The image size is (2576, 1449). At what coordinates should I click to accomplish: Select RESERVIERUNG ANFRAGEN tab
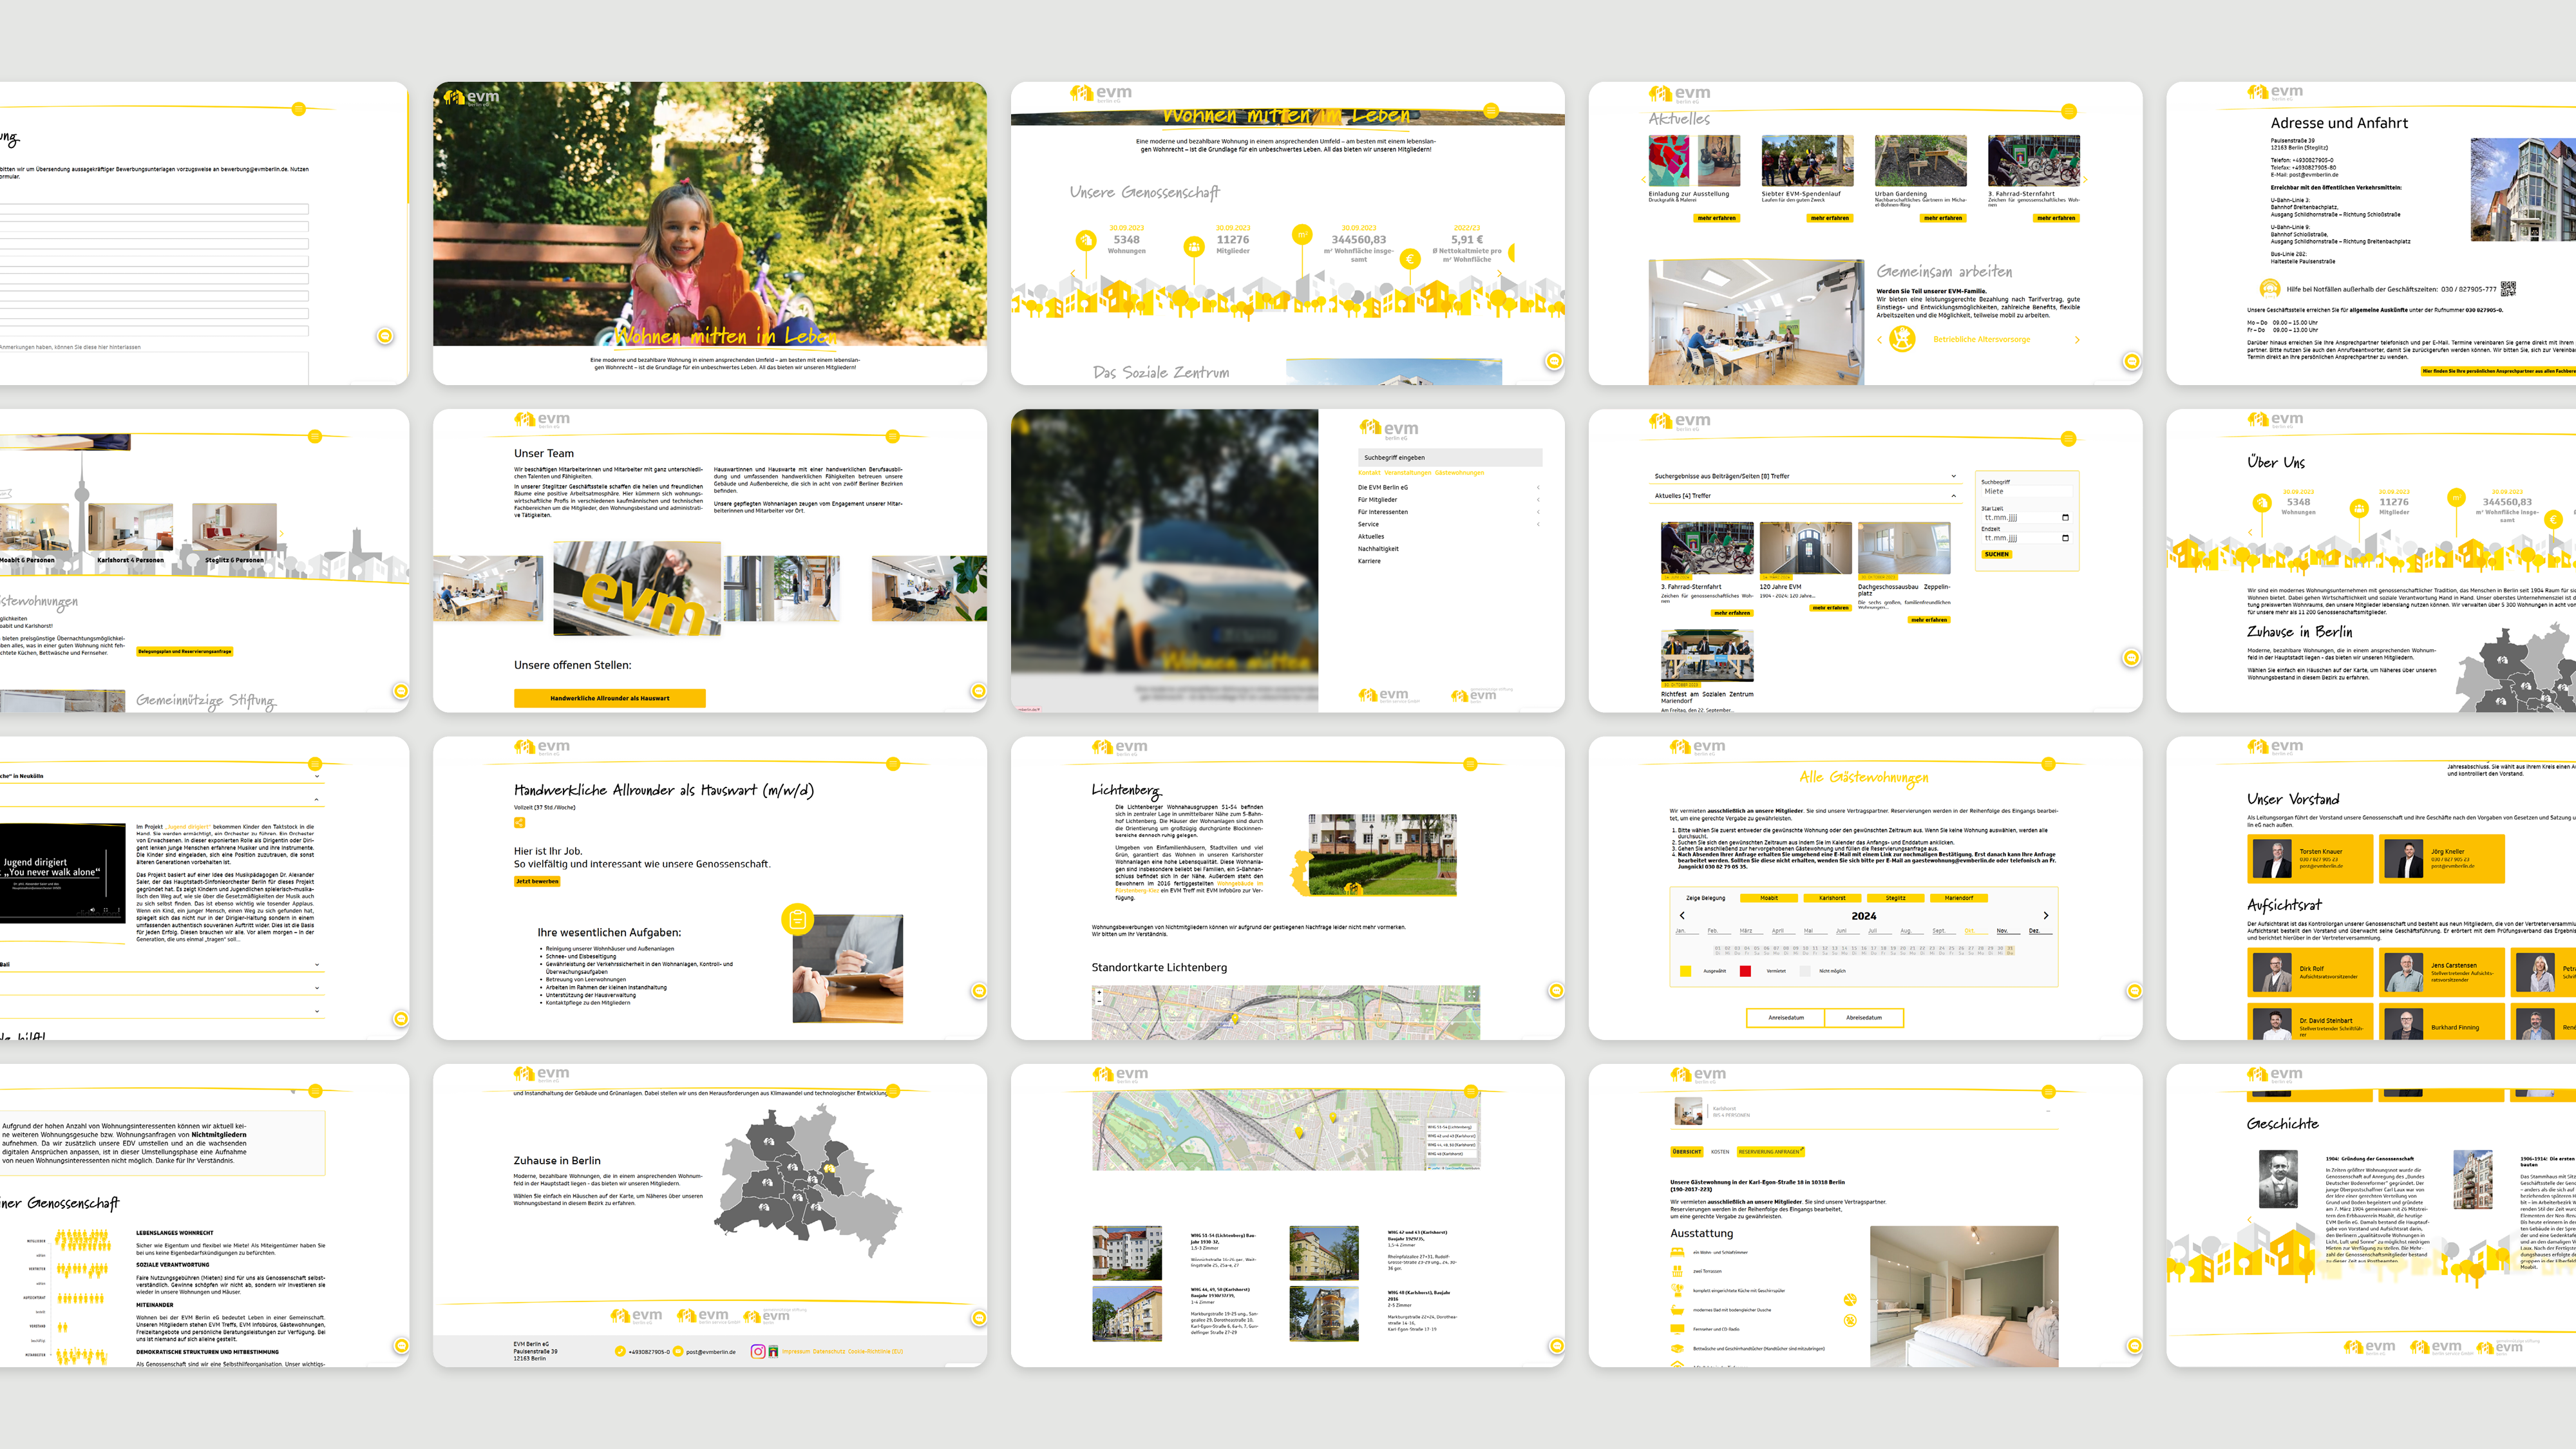tap(1770, 1151)
